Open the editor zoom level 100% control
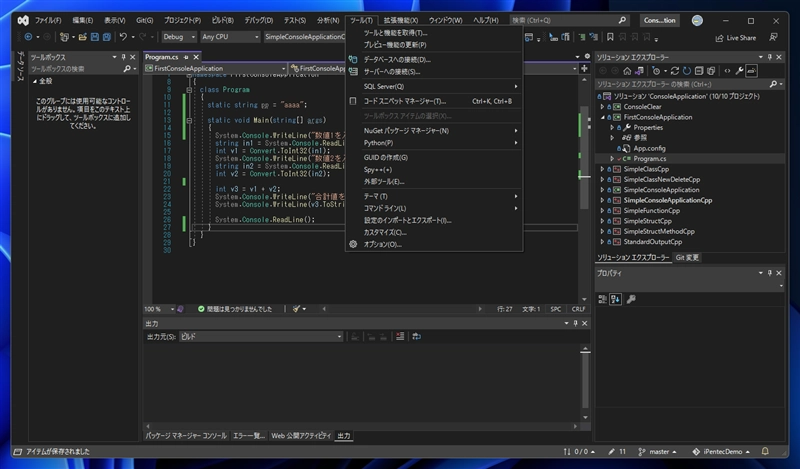The width and height of the screenshot is (800, 469). click(x=158, y=309)
